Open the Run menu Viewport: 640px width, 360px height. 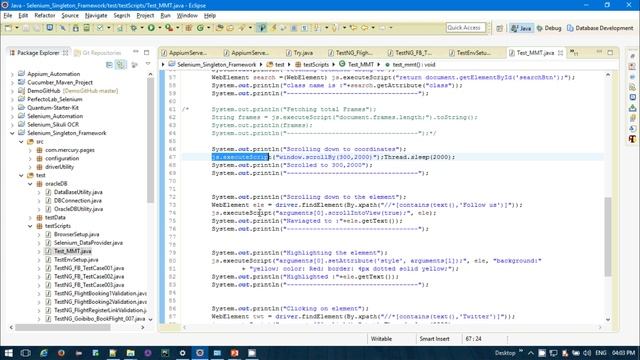[x=165, y=16]
